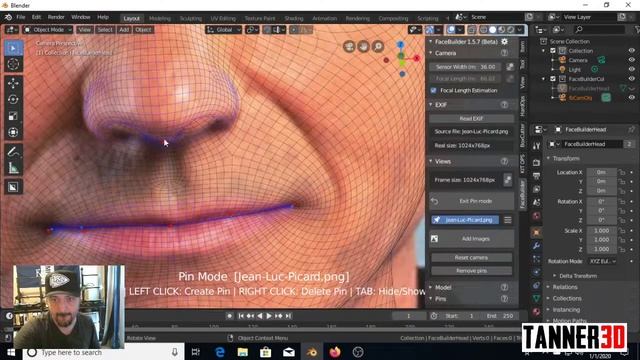Click the camera view gizmo button
The height and width of the screenshot is (360, 640).
point(349,47)
